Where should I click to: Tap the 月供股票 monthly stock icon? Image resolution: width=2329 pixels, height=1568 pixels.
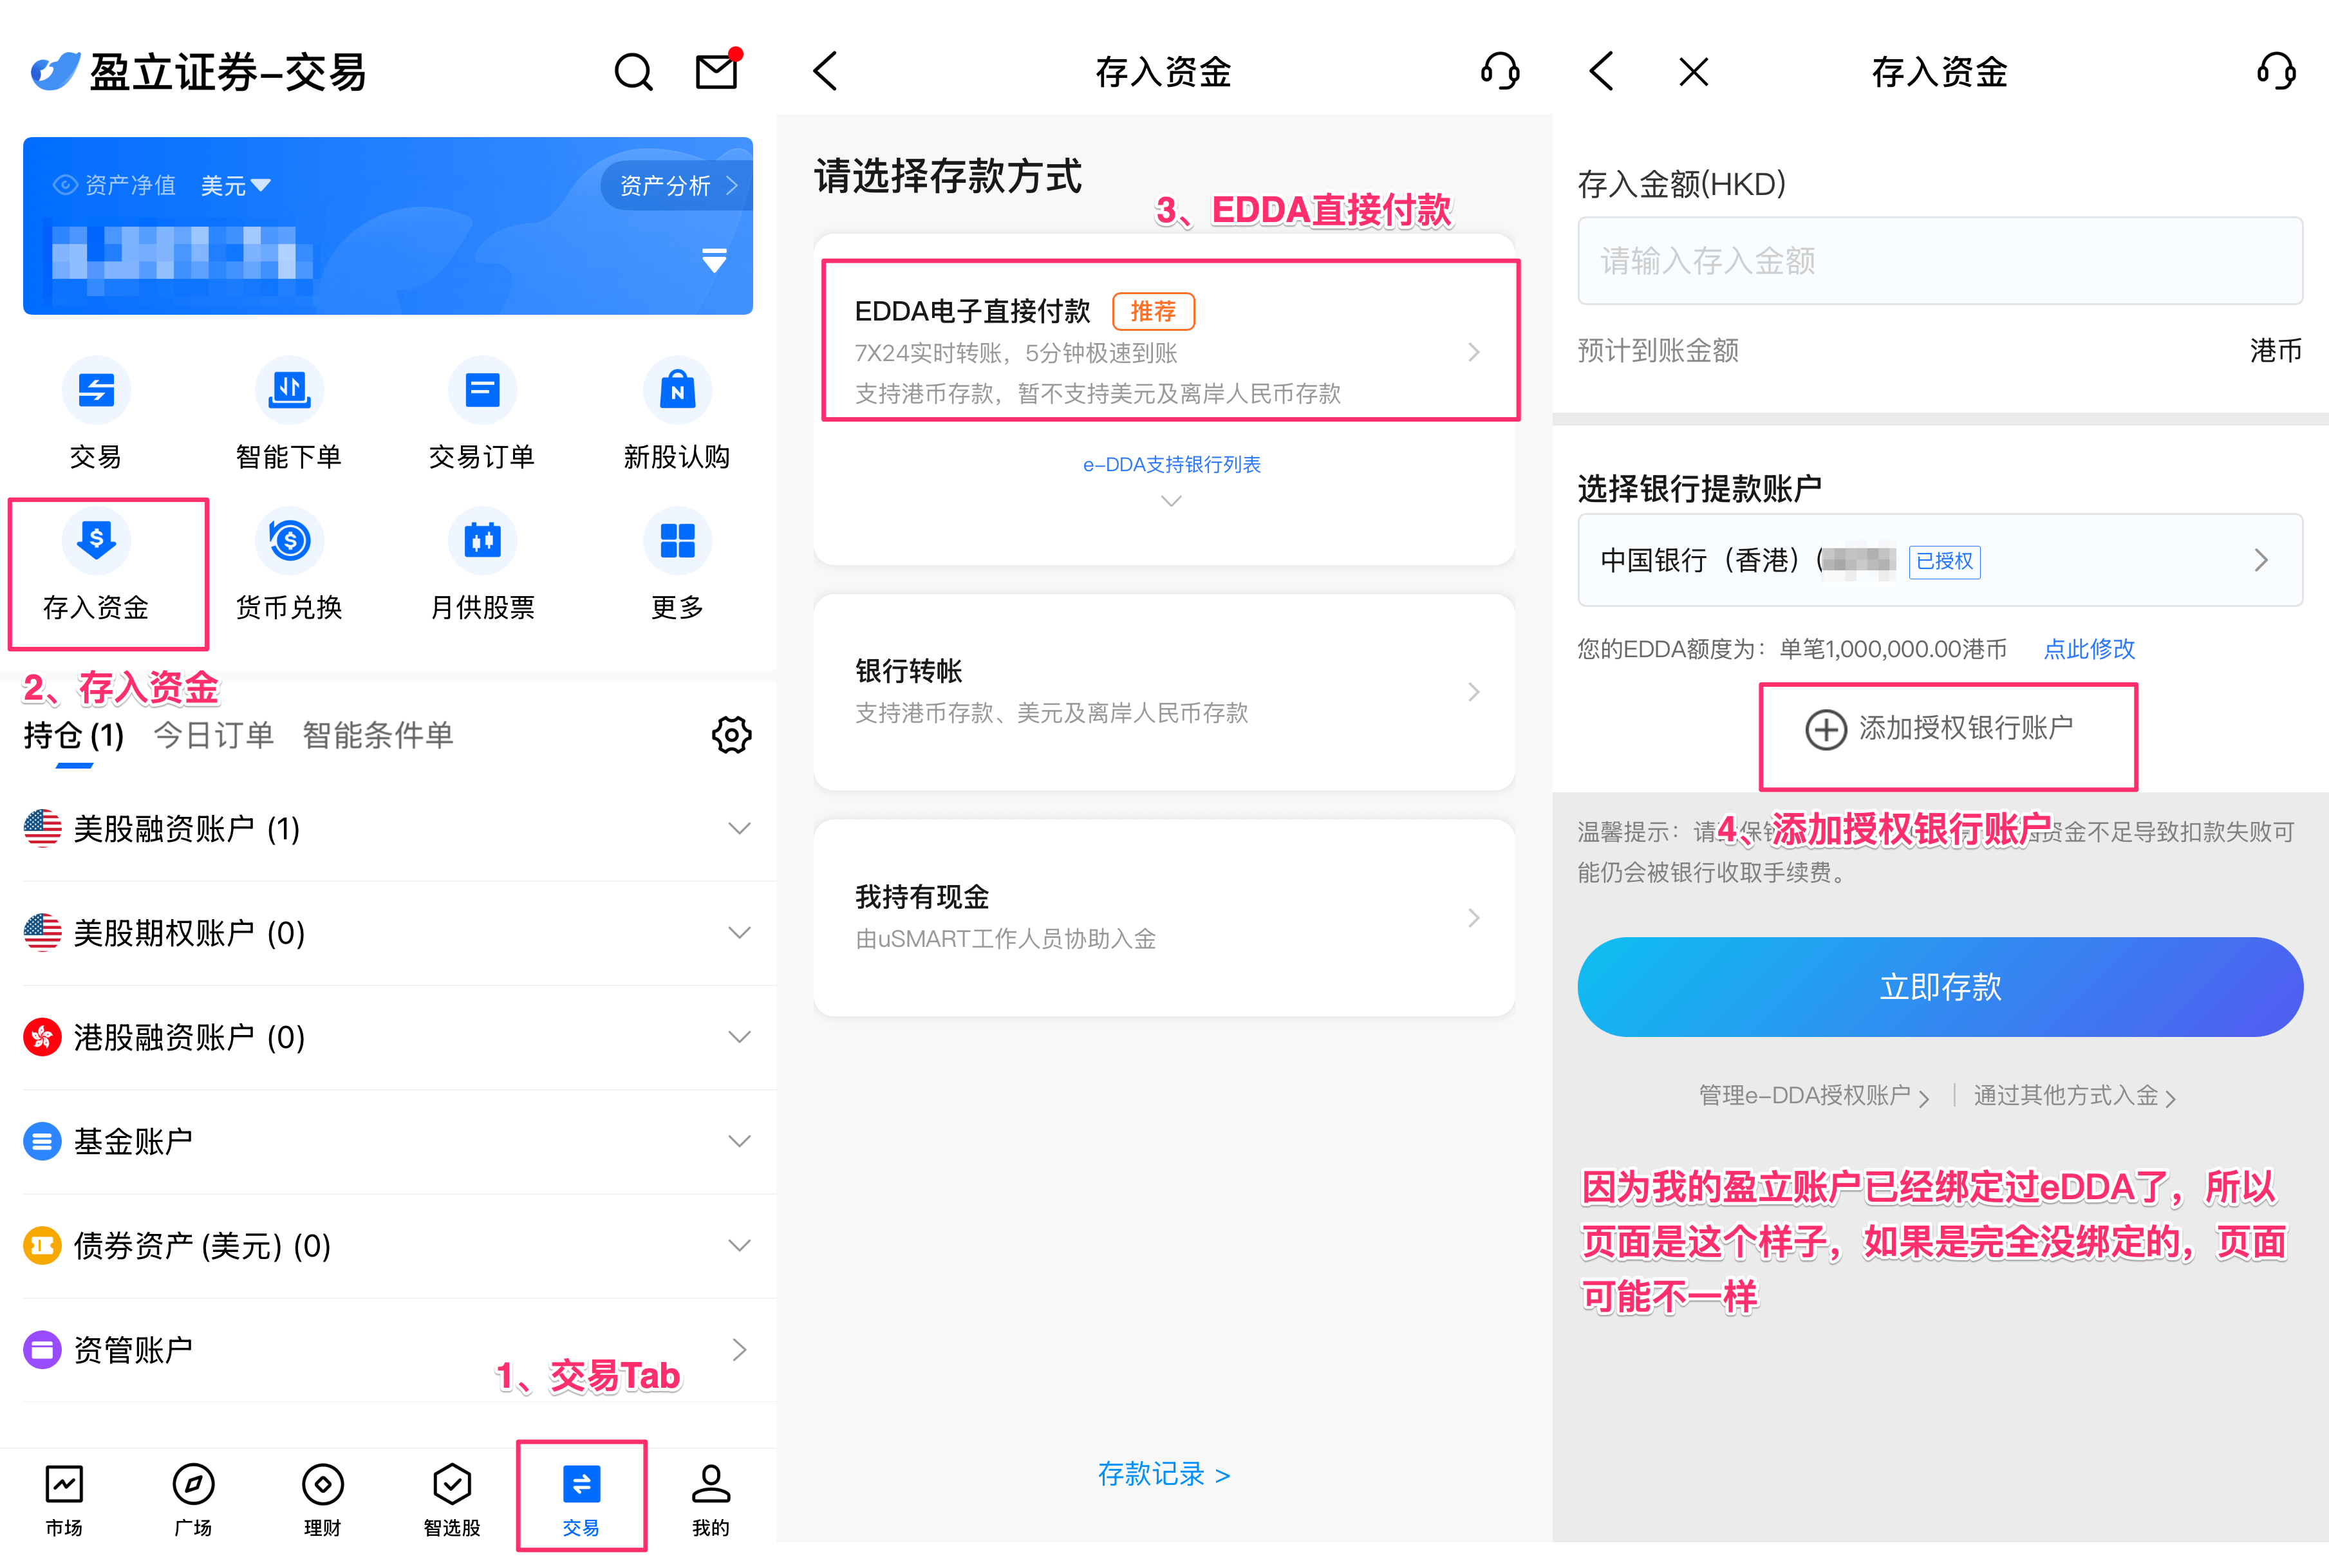coord(482,541)
